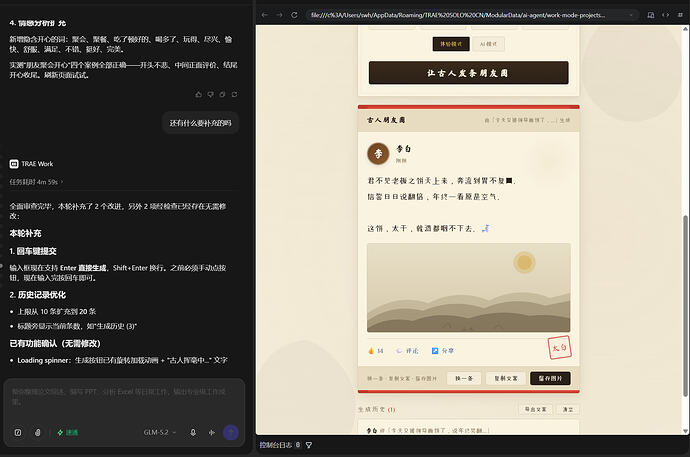Click the 导出文案 button
Viewport: 690px width, 457px height.
(x=536, y=409)
